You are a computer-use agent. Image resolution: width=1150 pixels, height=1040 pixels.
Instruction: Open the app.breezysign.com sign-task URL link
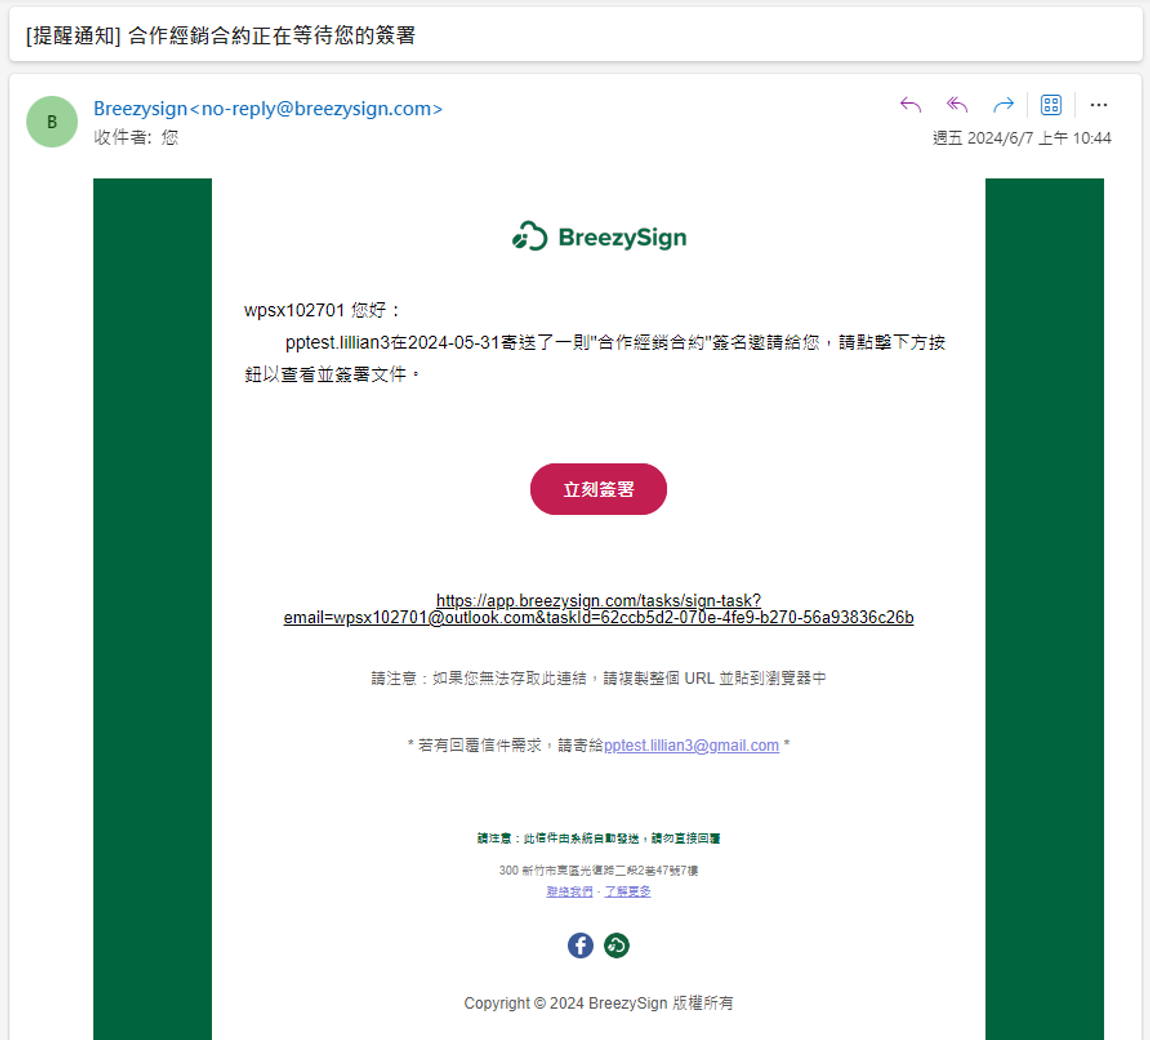pyautogui.click(x=598, y=609)
